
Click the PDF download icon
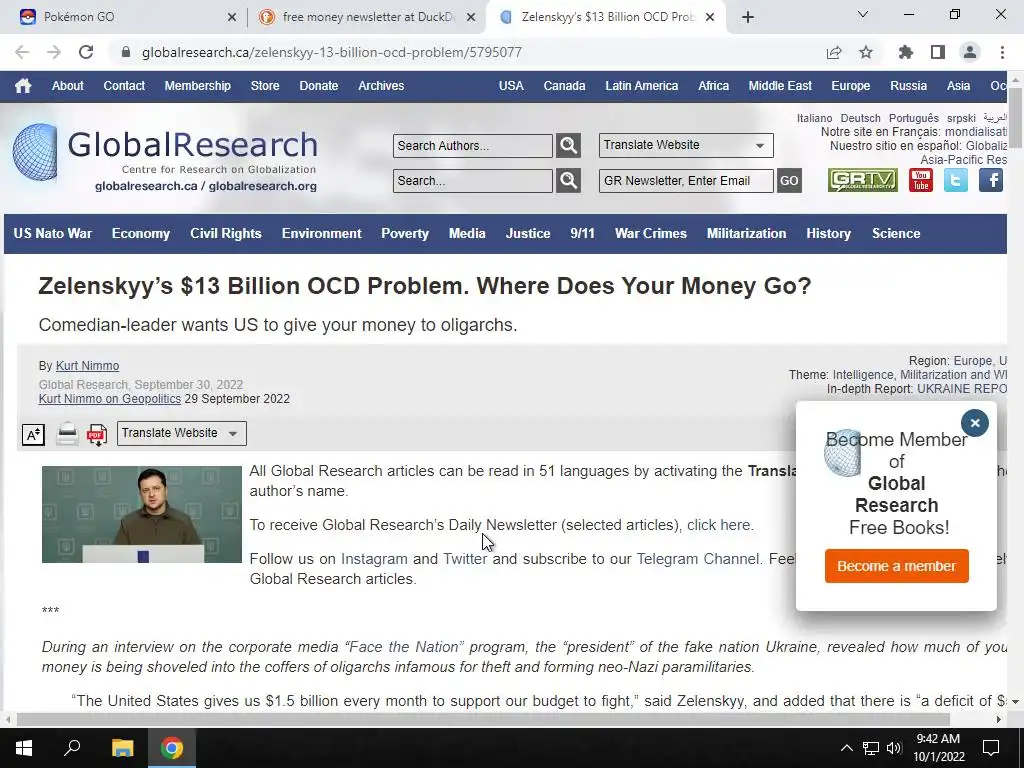(97, 434)
